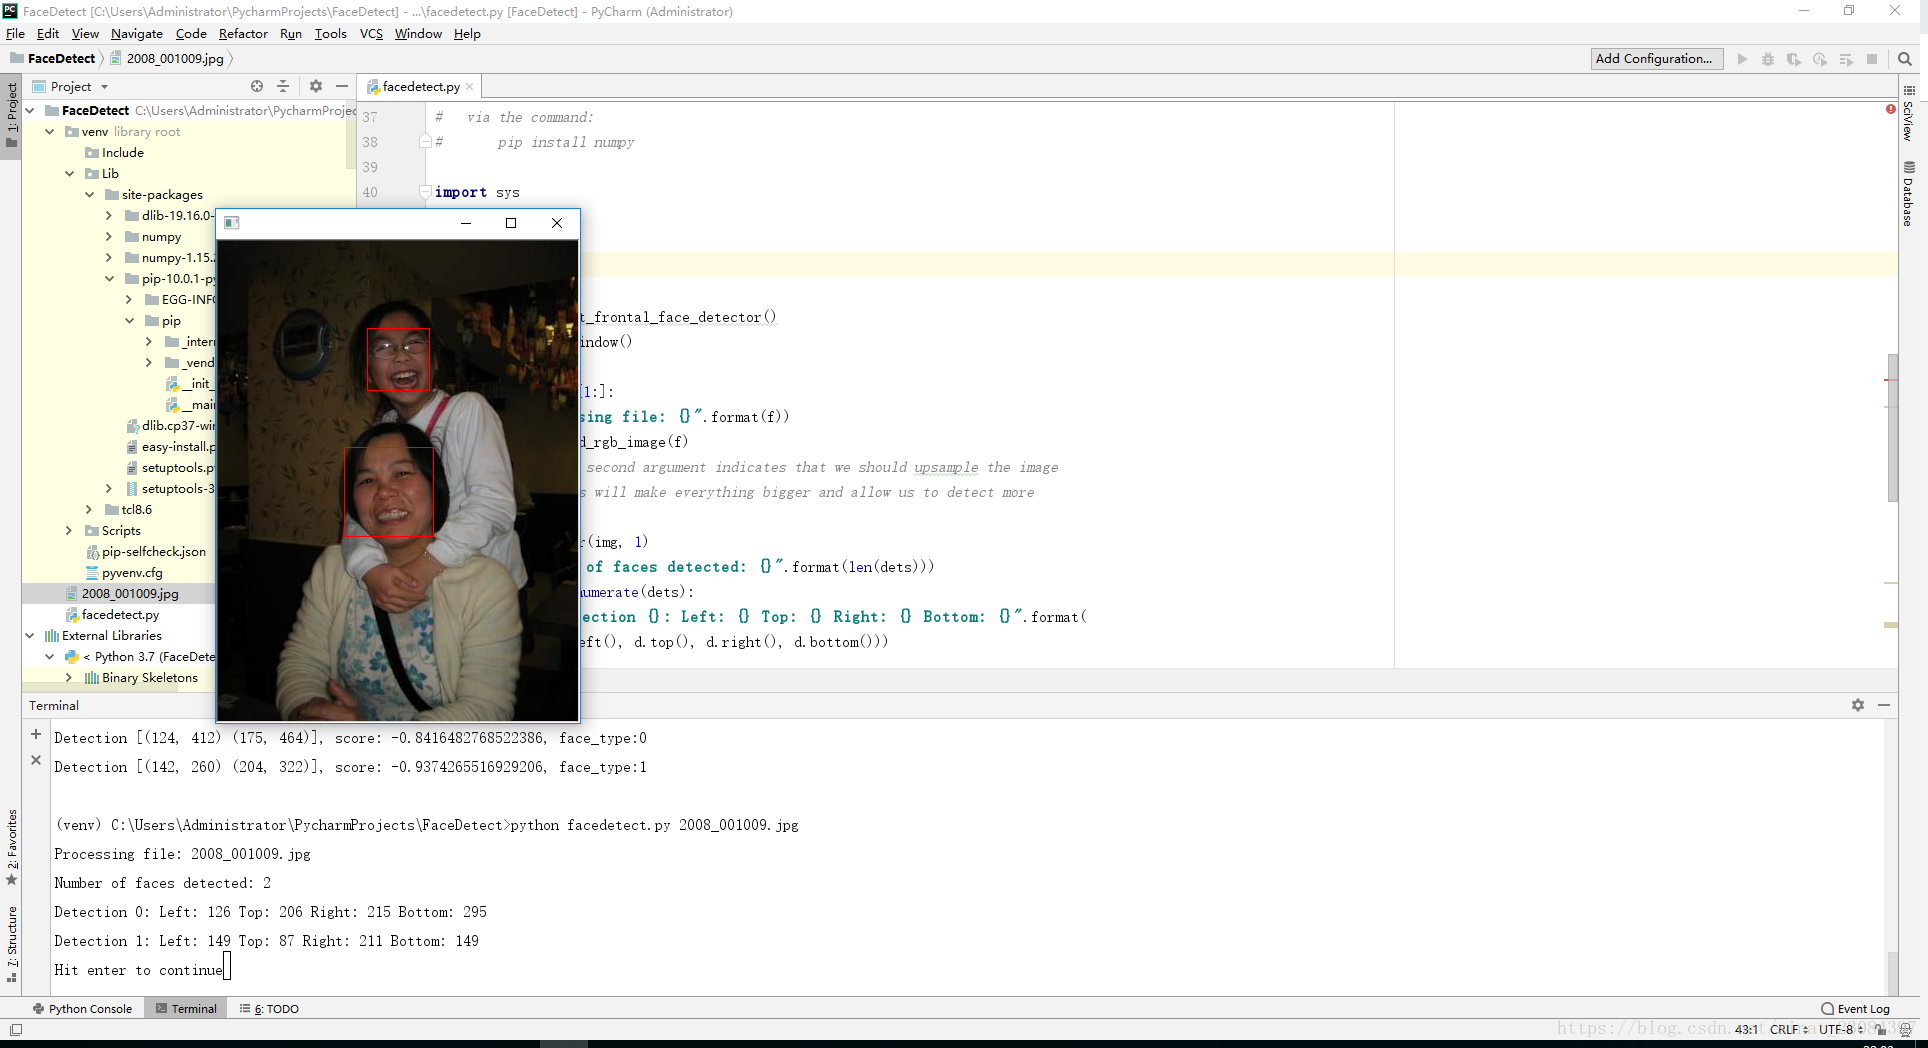Open the Project view dropdown
This screenshot has height=1048, width=1928.
pyautogui.click(x=103, y=86)
